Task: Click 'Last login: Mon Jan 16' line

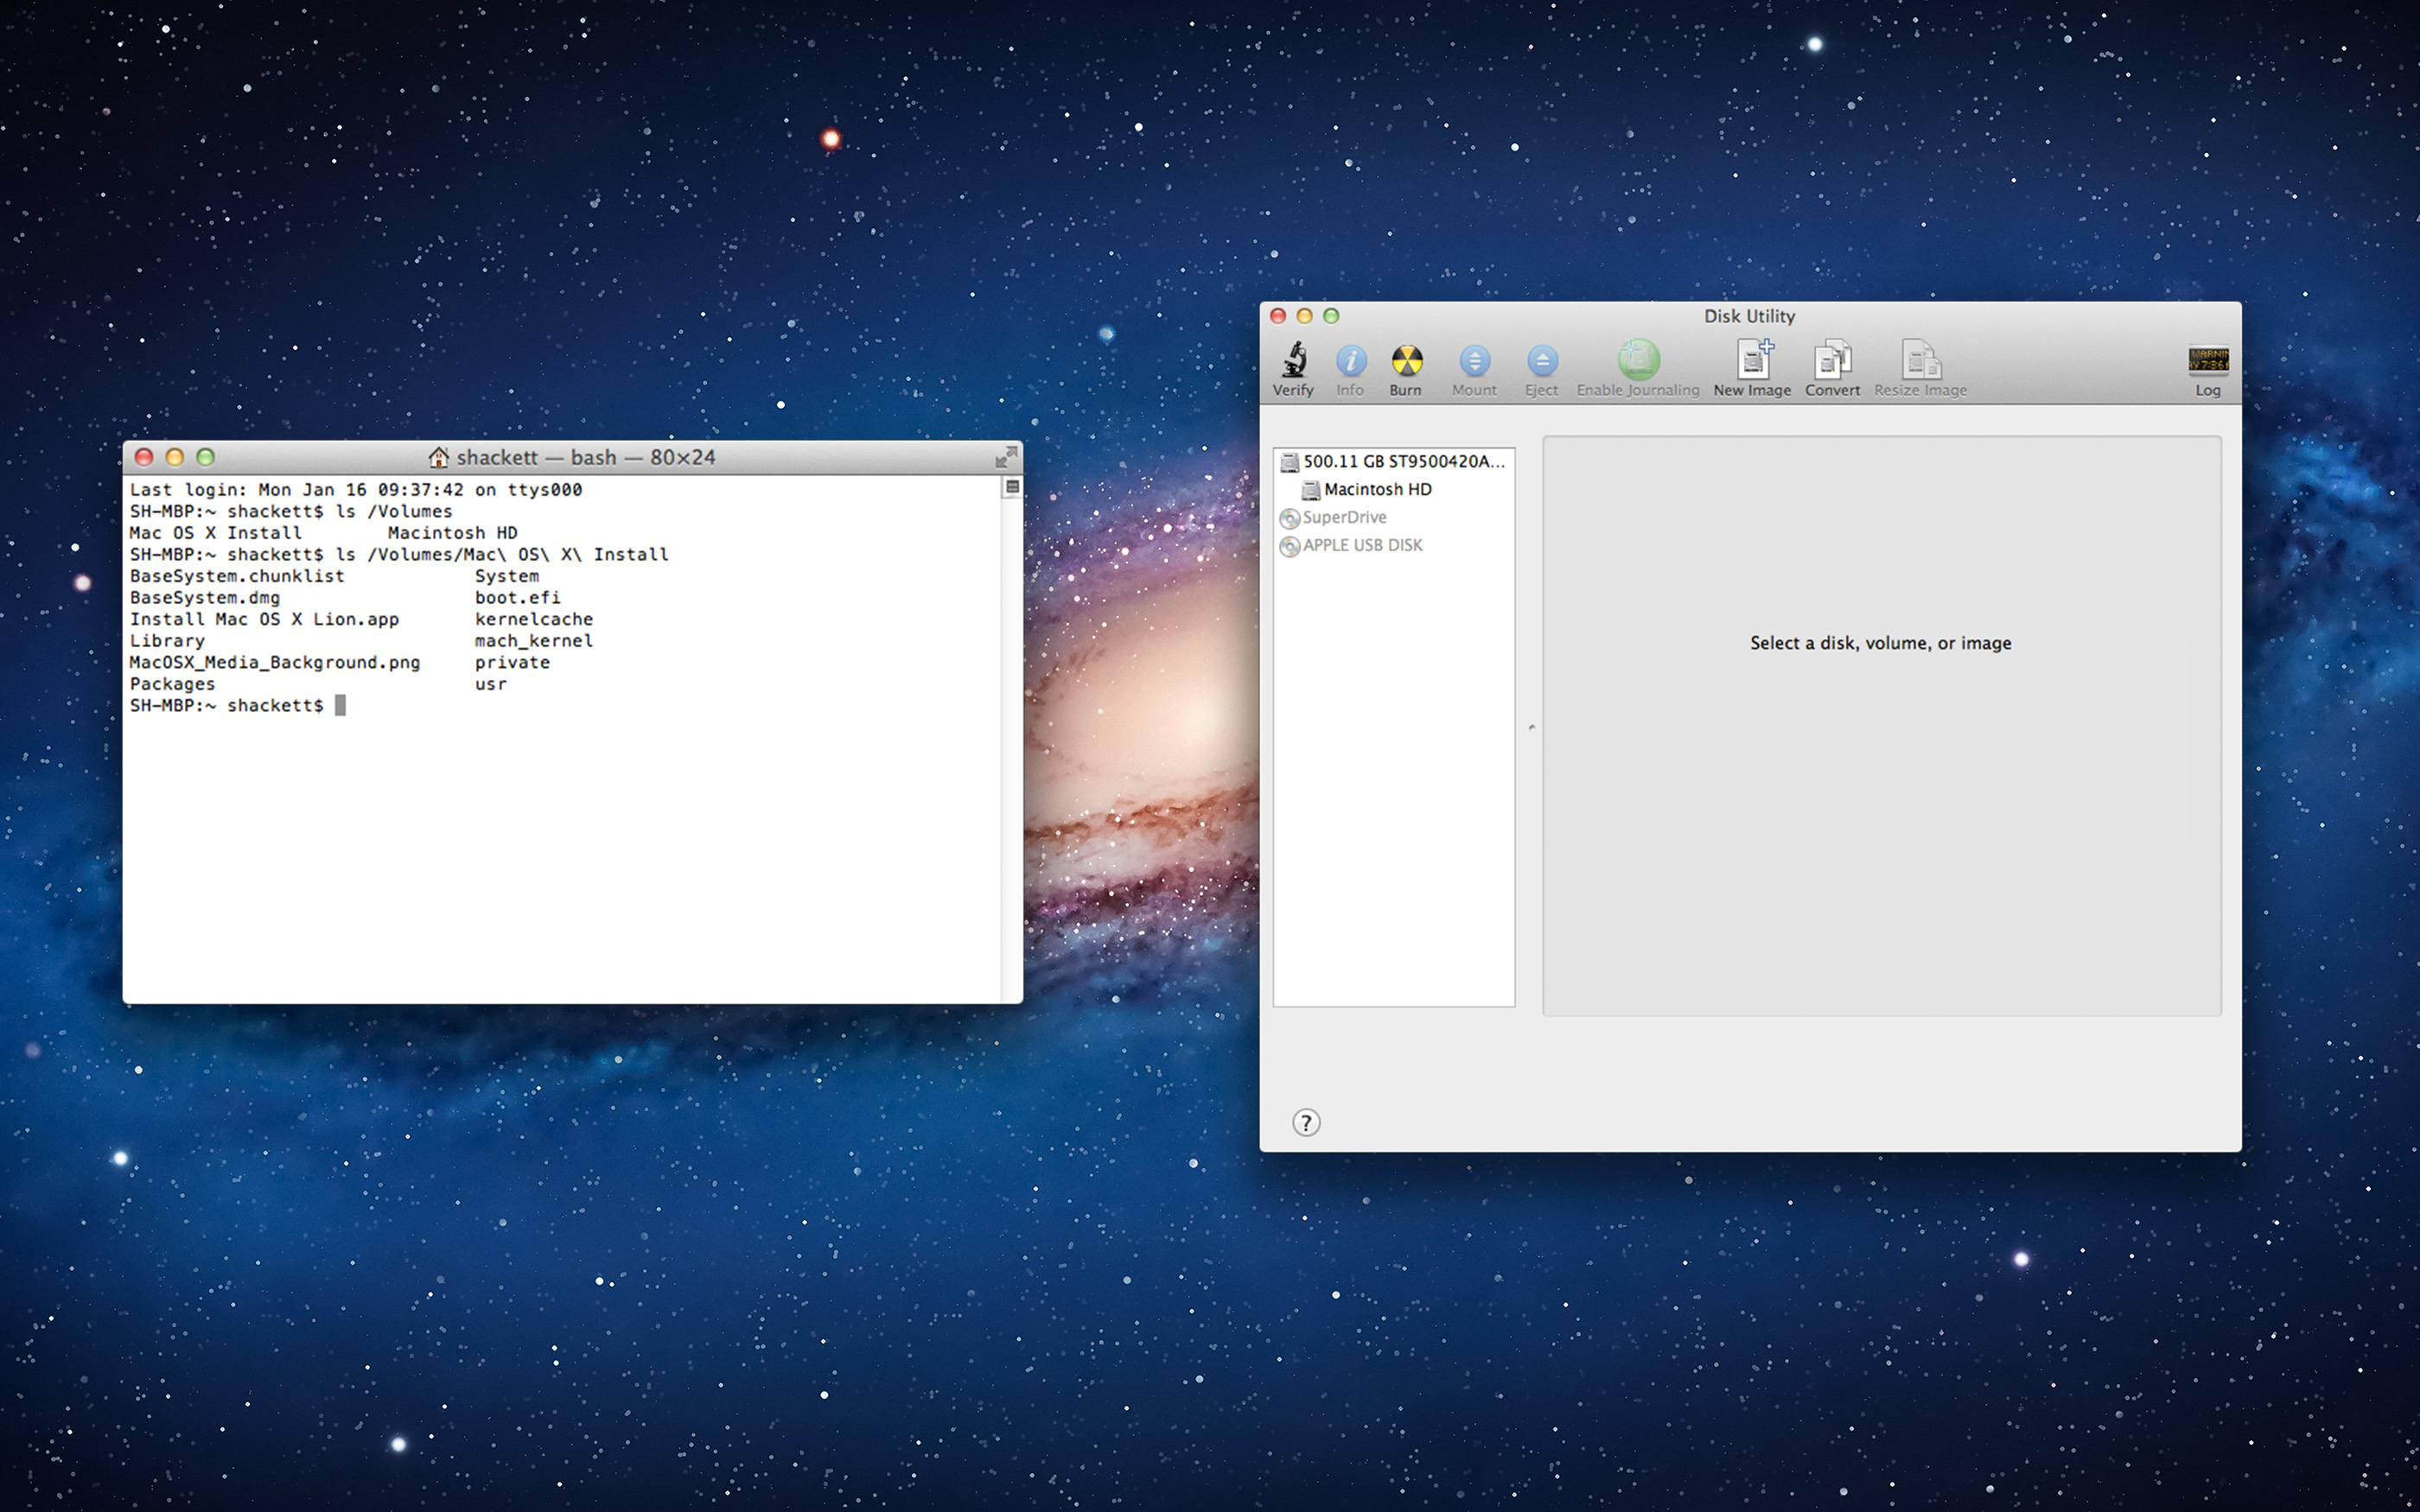Action: (x=356, y=489)
